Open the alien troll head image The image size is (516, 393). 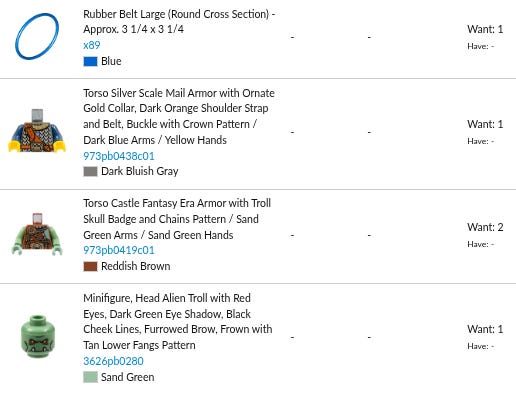click(x=37, y=336)
